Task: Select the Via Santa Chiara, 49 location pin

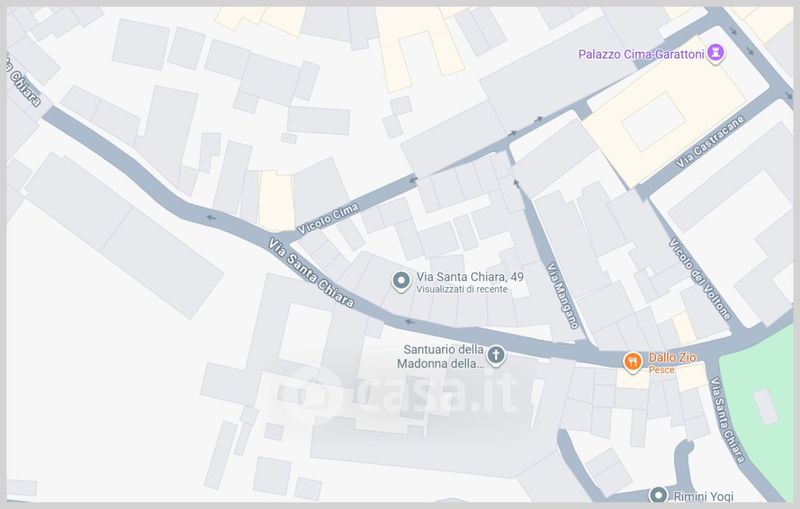Action: point(401,281)
